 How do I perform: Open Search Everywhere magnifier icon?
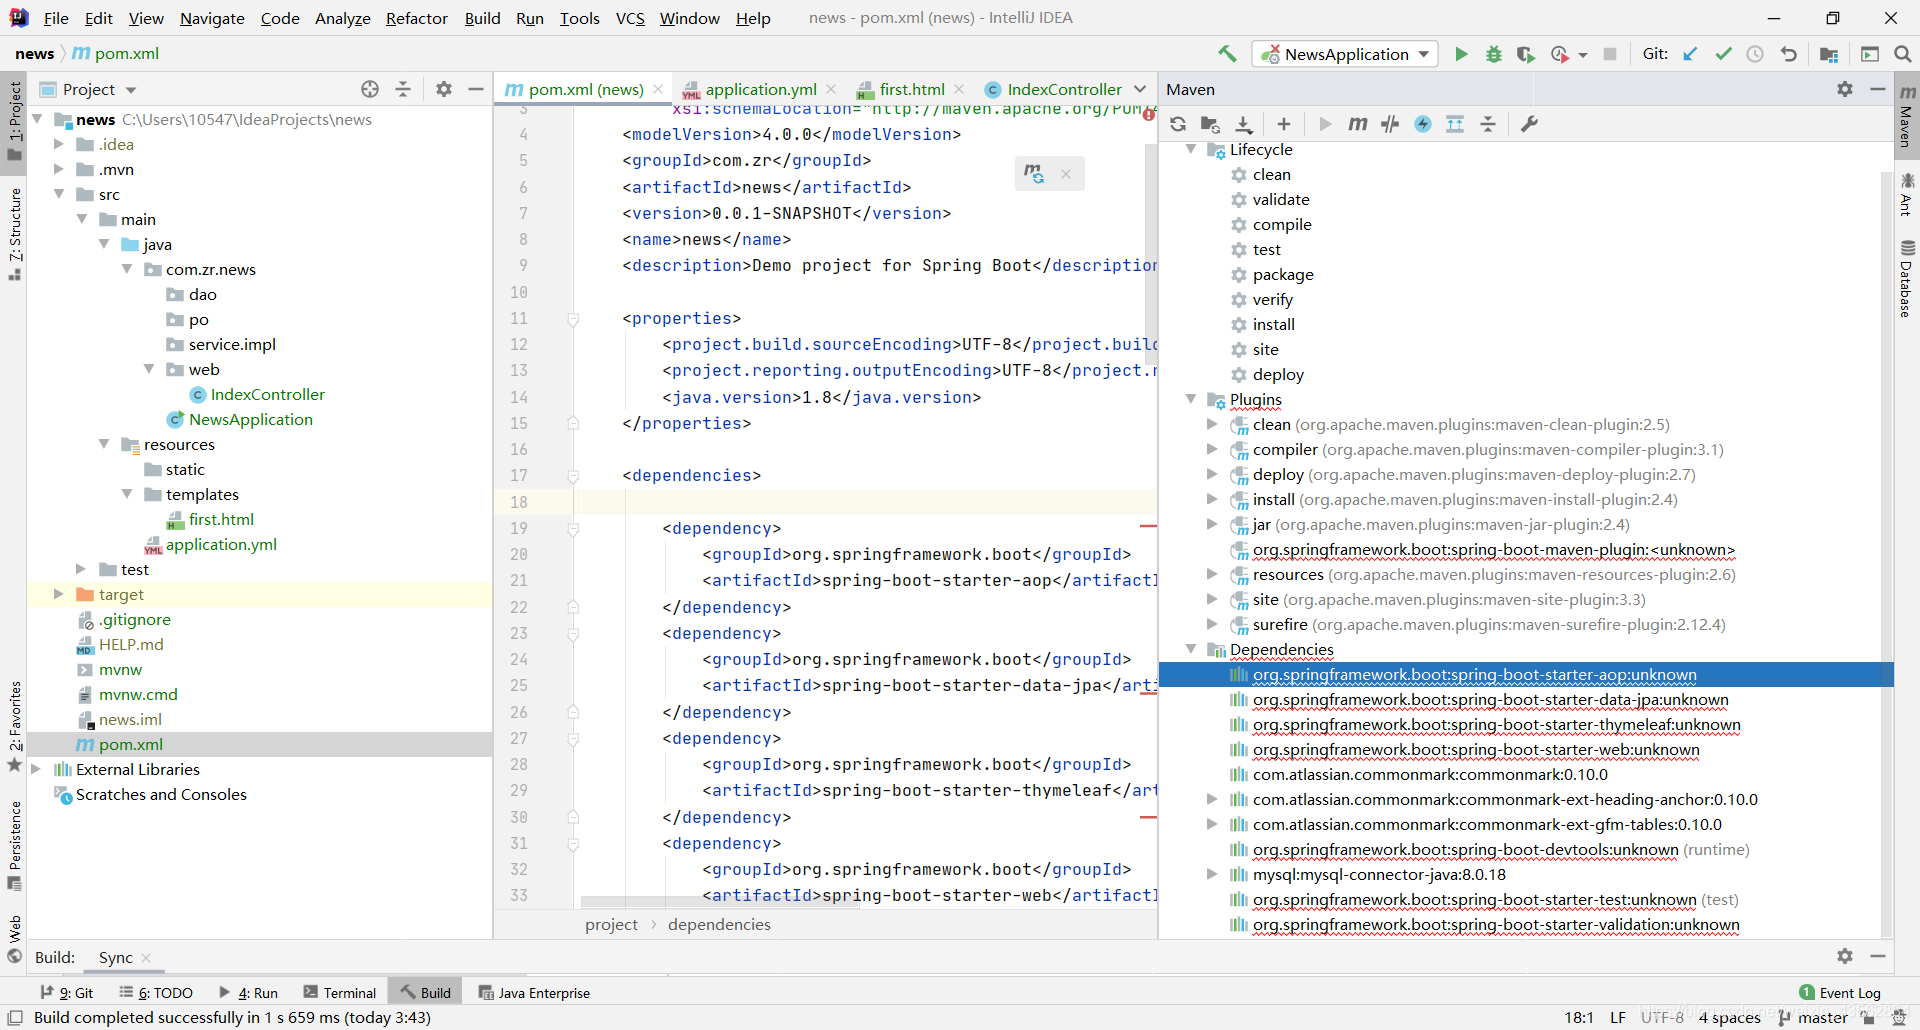coord(1902,54)
